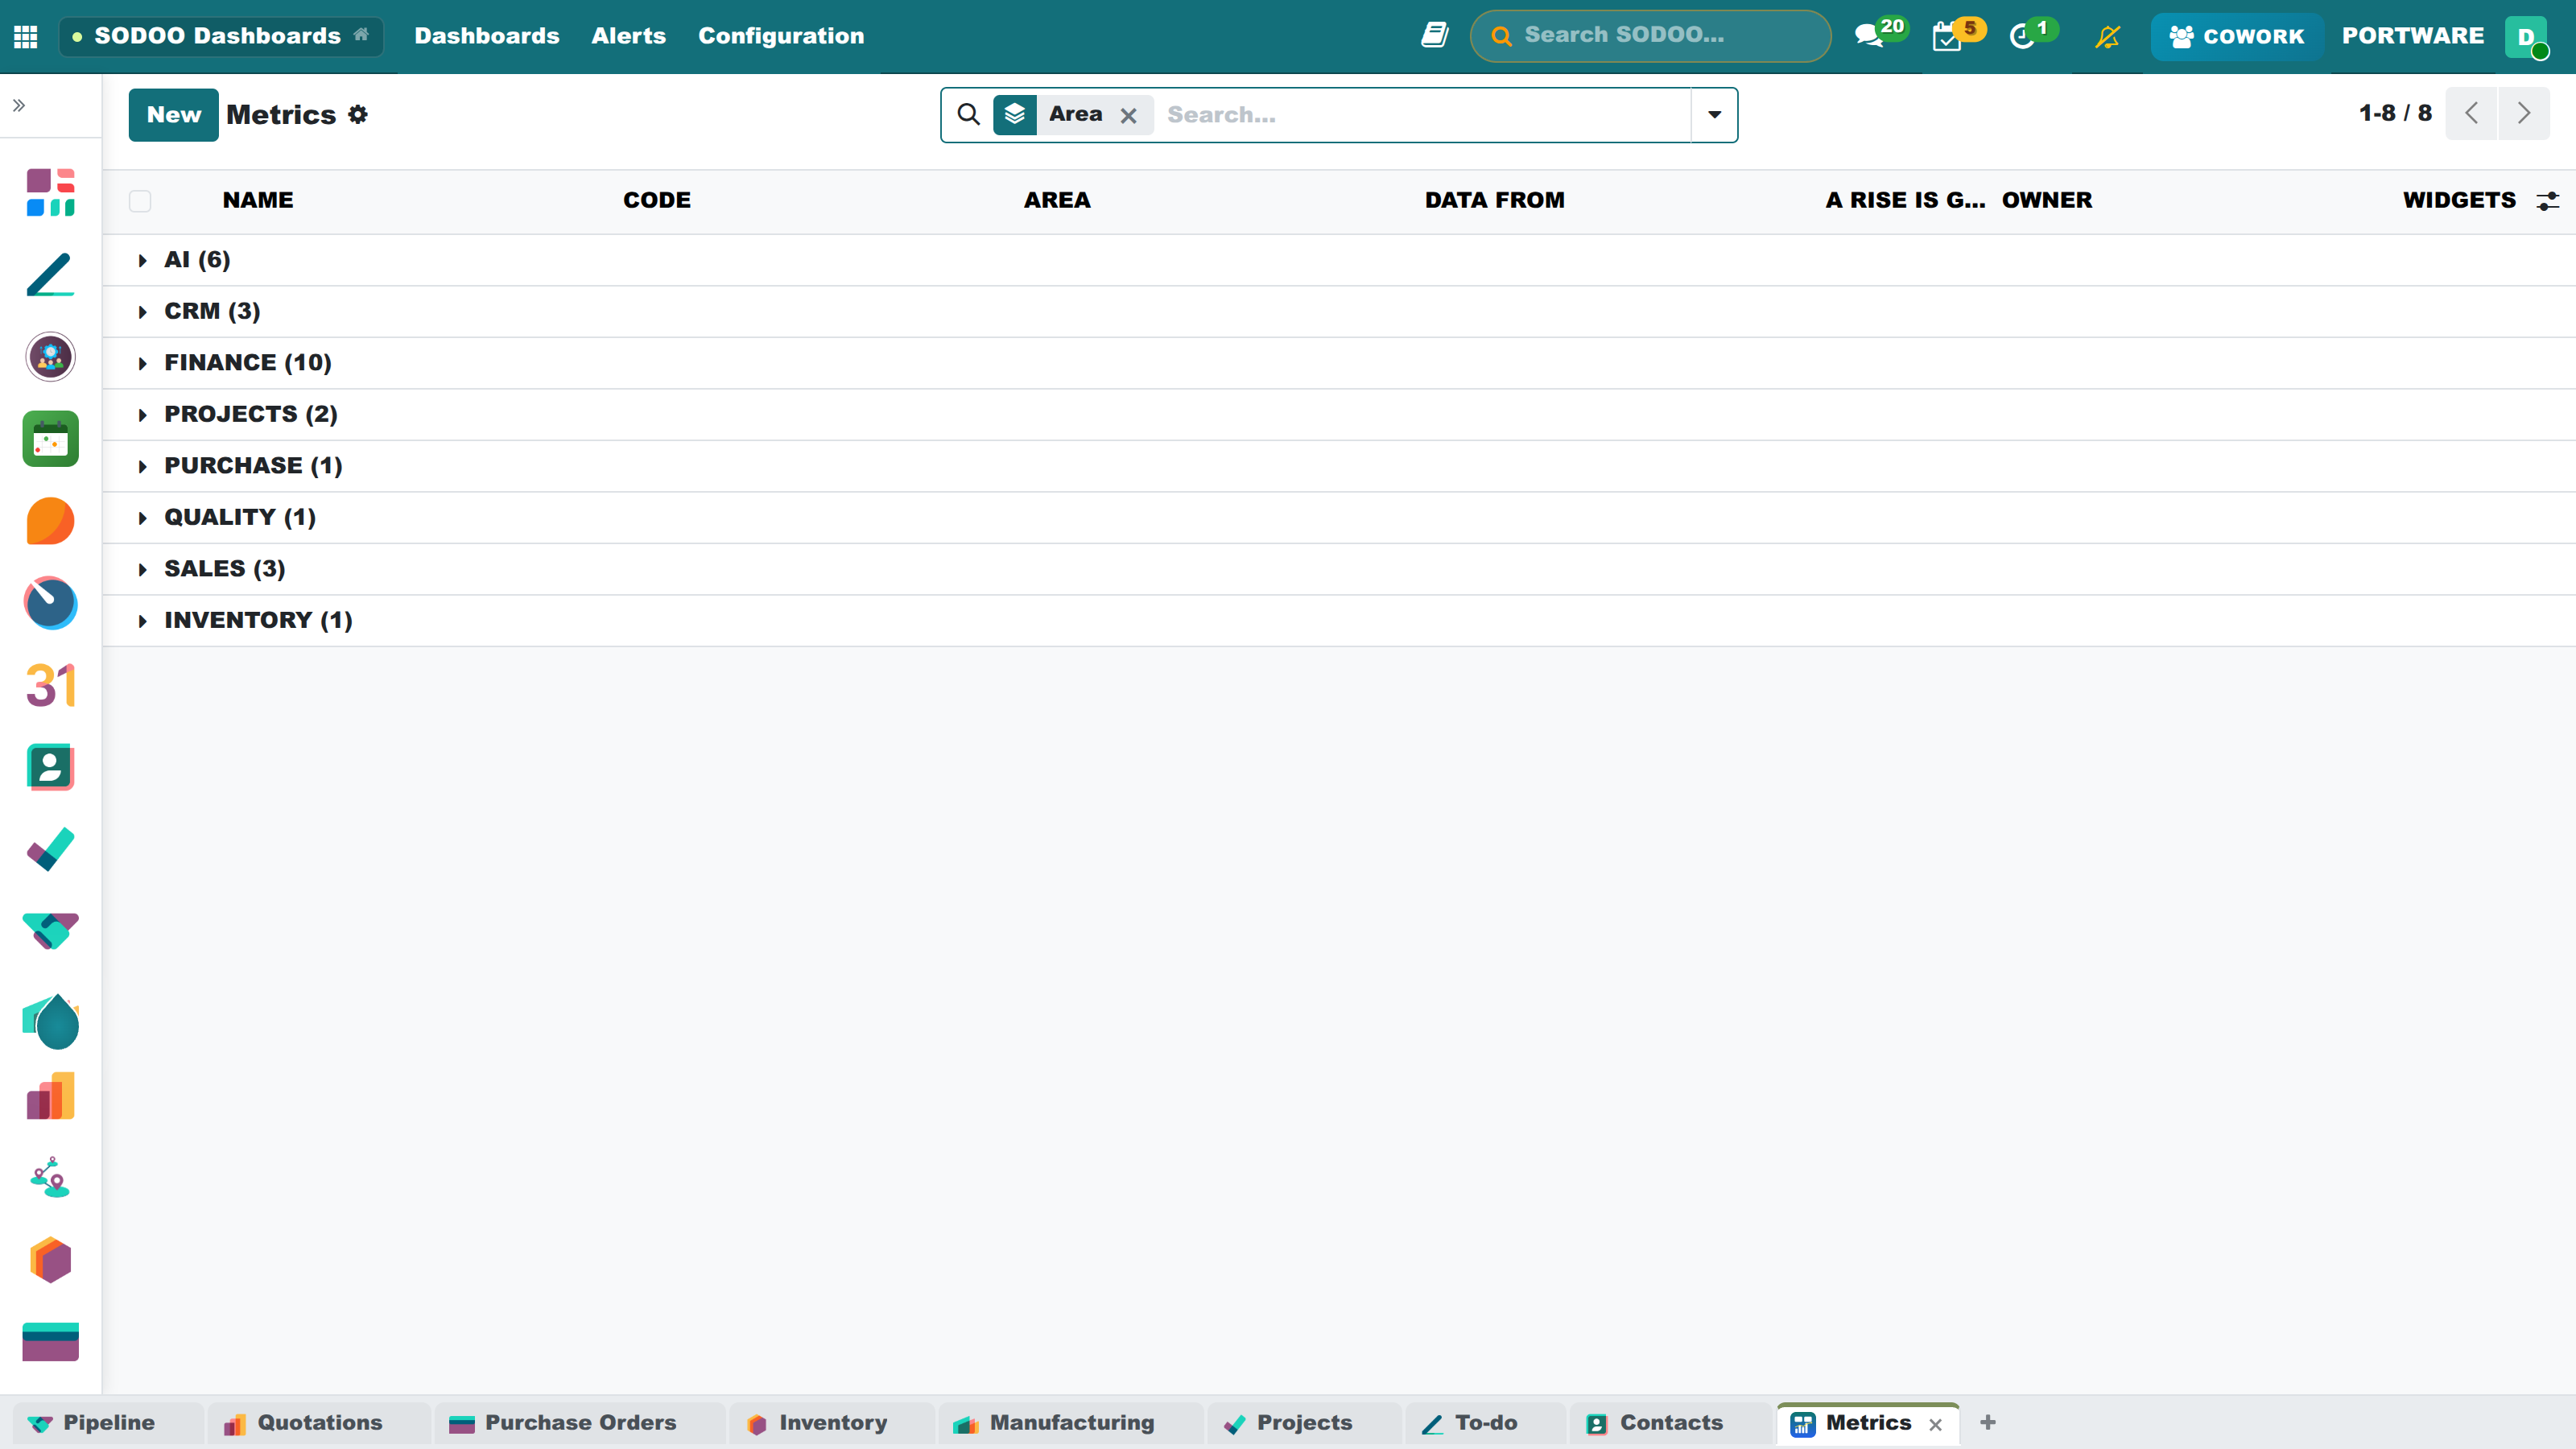Open the CRM handshake sidebar icon
The image size is (2576, 1449).
[x=50, y=931]
